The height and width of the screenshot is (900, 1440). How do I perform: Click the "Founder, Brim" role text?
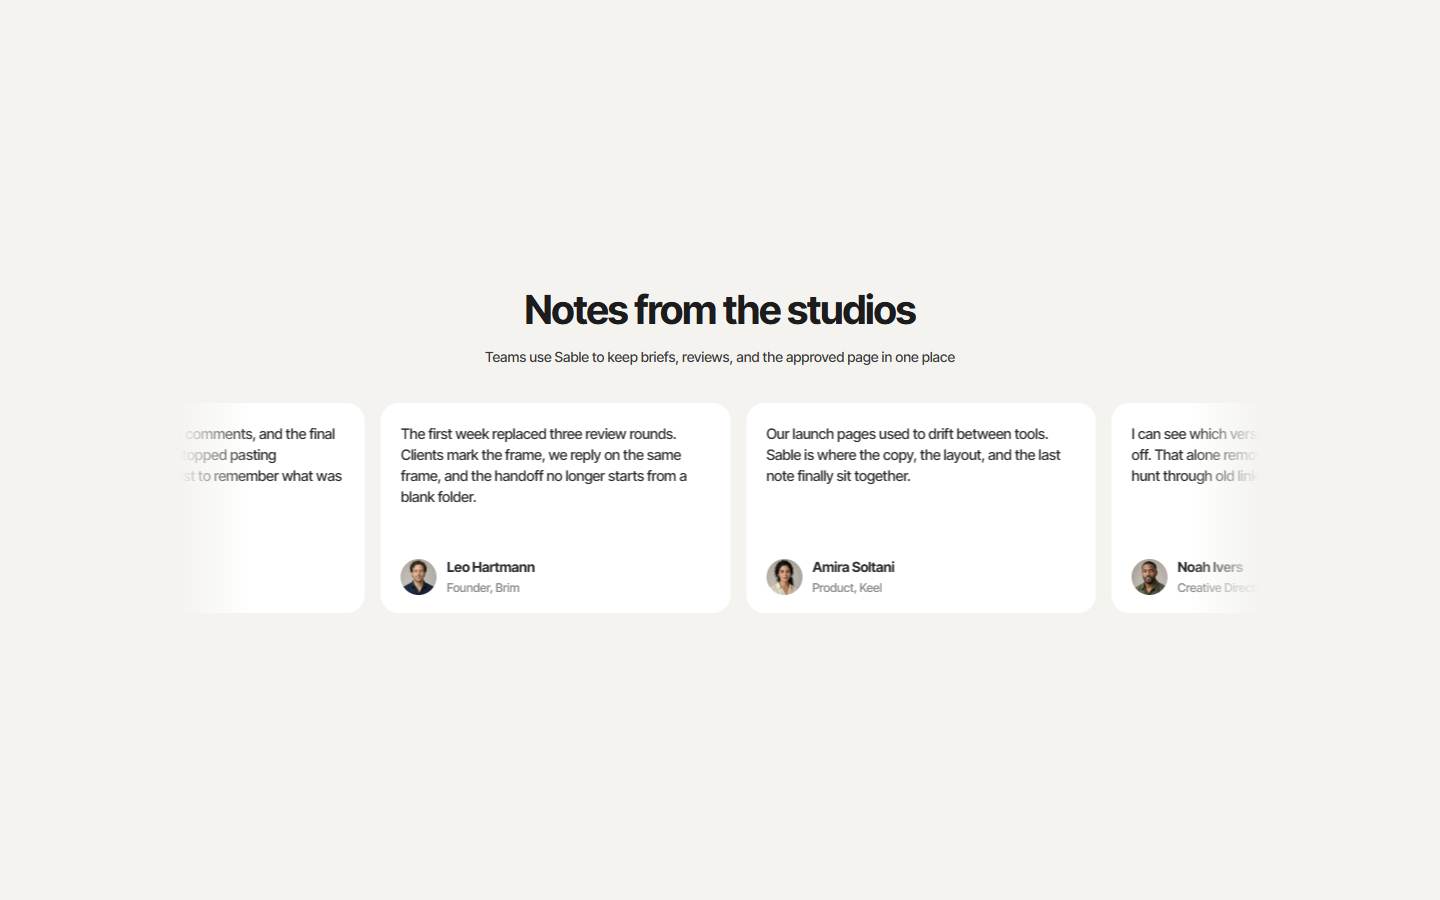[483, 588]
